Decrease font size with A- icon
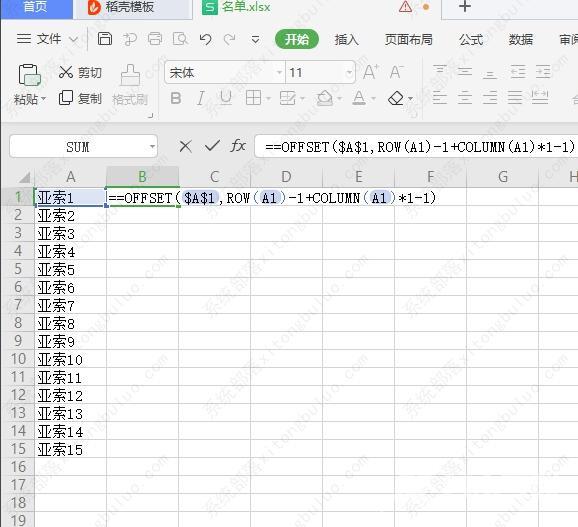Image resolution: width=578 pixels, height=527 pixels. (396, 72)
